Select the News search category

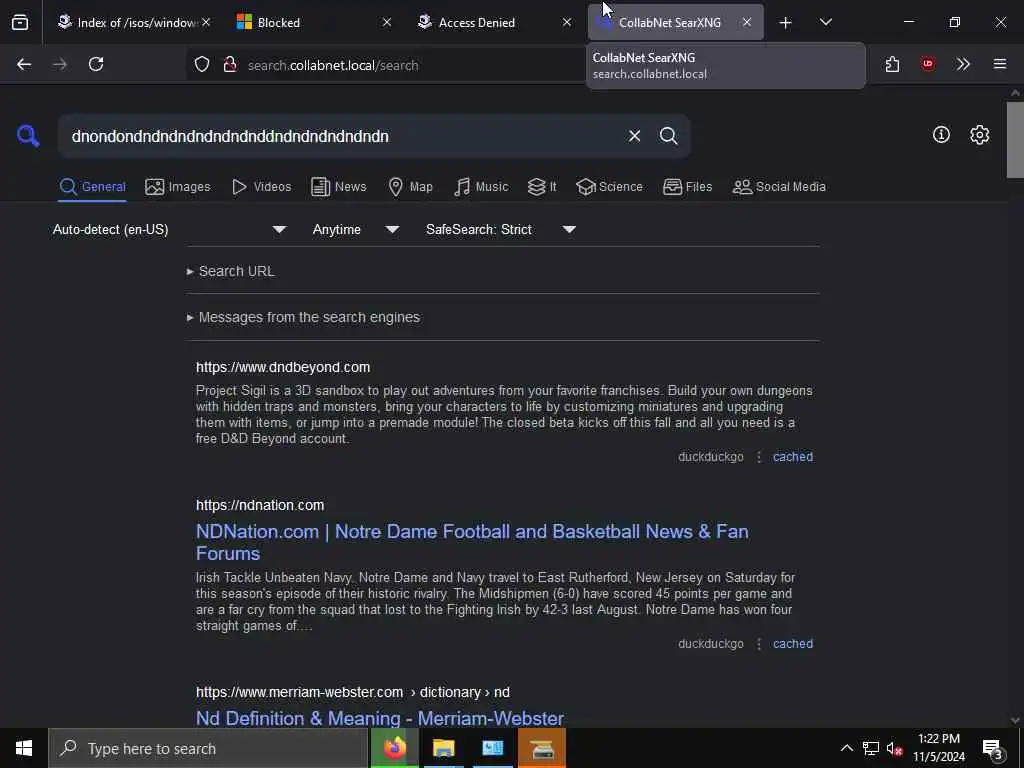click(x=338, y=187)
